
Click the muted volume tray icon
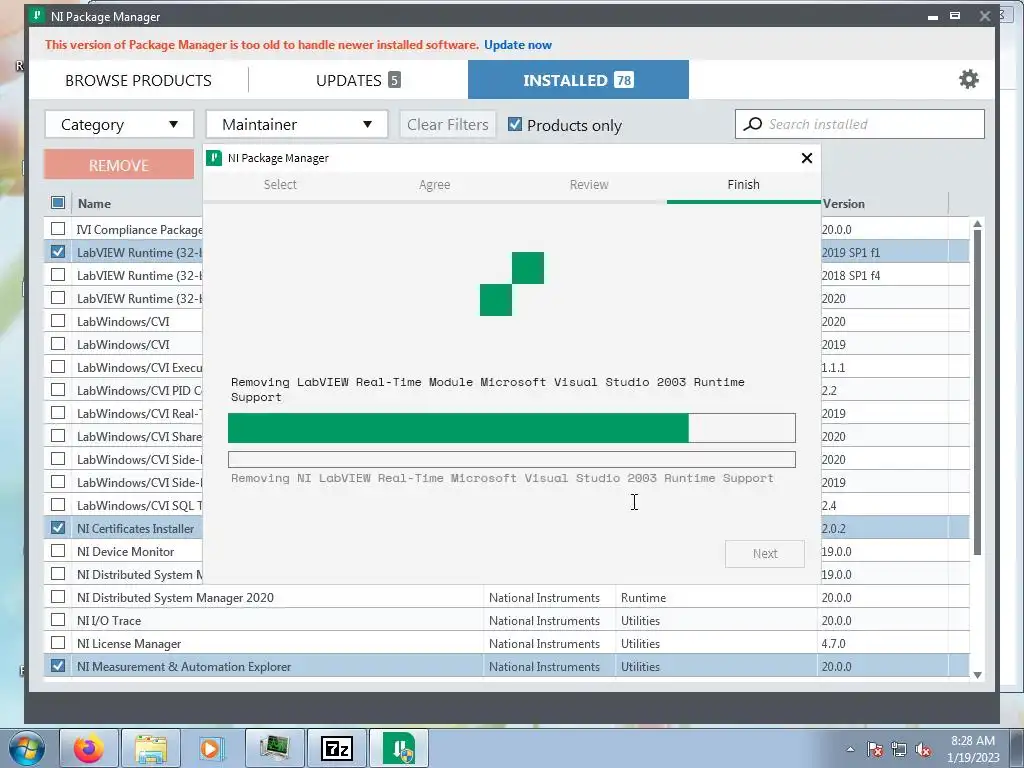point(923,749)
